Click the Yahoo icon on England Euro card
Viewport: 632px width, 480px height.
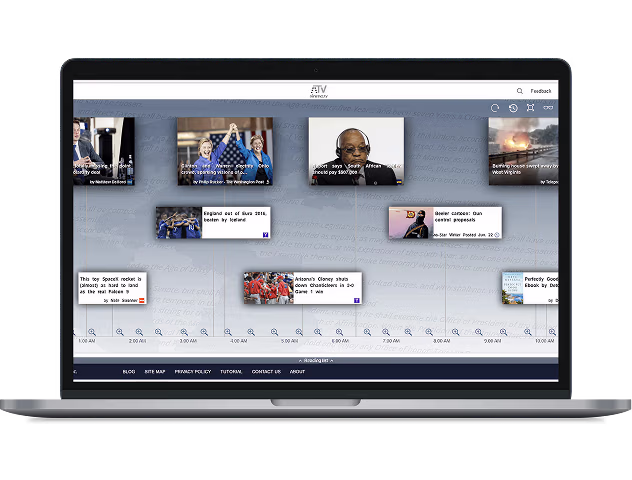(264, 234)
